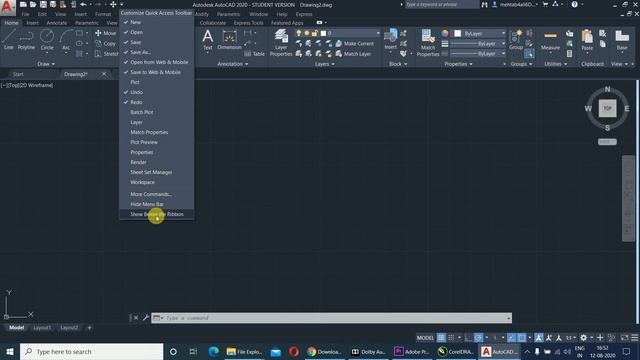
Task: Click the Undo arrow in quick access toolbar
Action: pos(83,4)
